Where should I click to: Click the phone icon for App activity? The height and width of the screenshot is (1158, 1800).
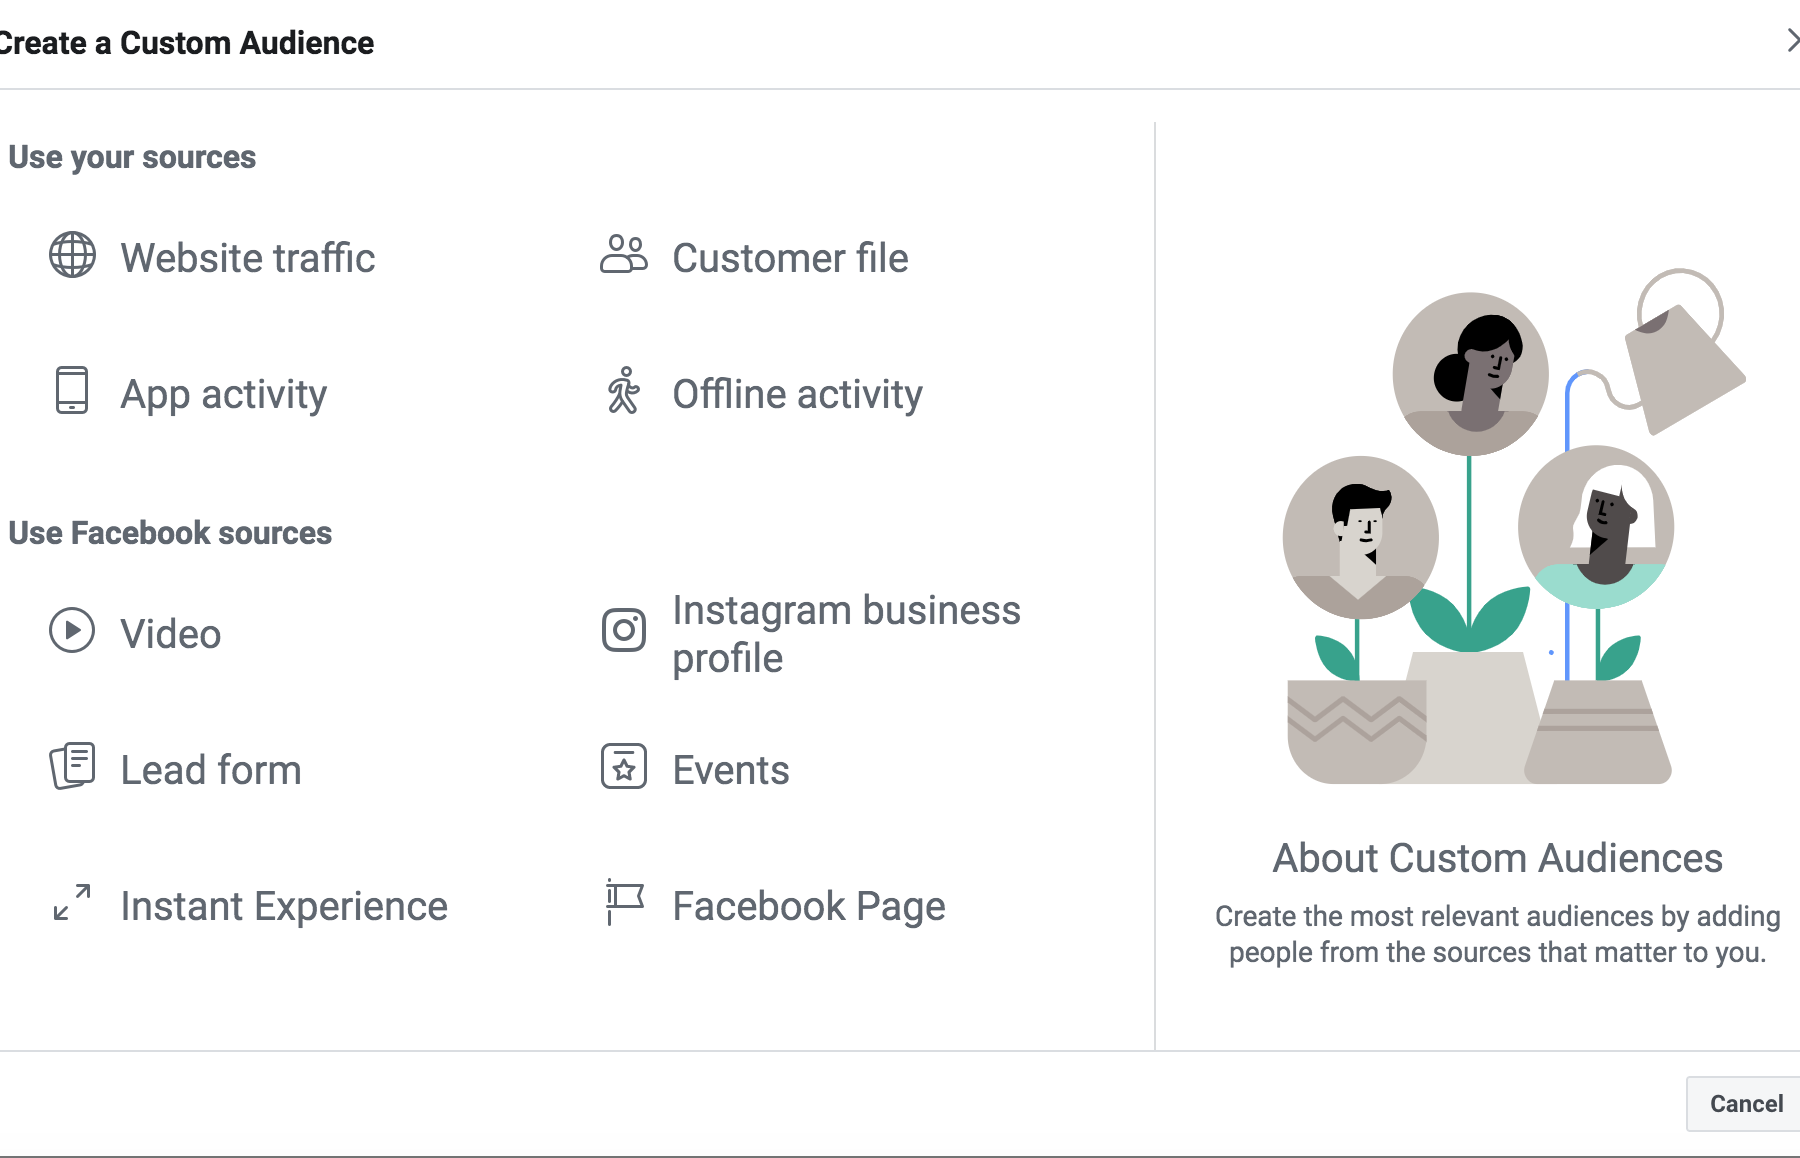coord(72,390)
